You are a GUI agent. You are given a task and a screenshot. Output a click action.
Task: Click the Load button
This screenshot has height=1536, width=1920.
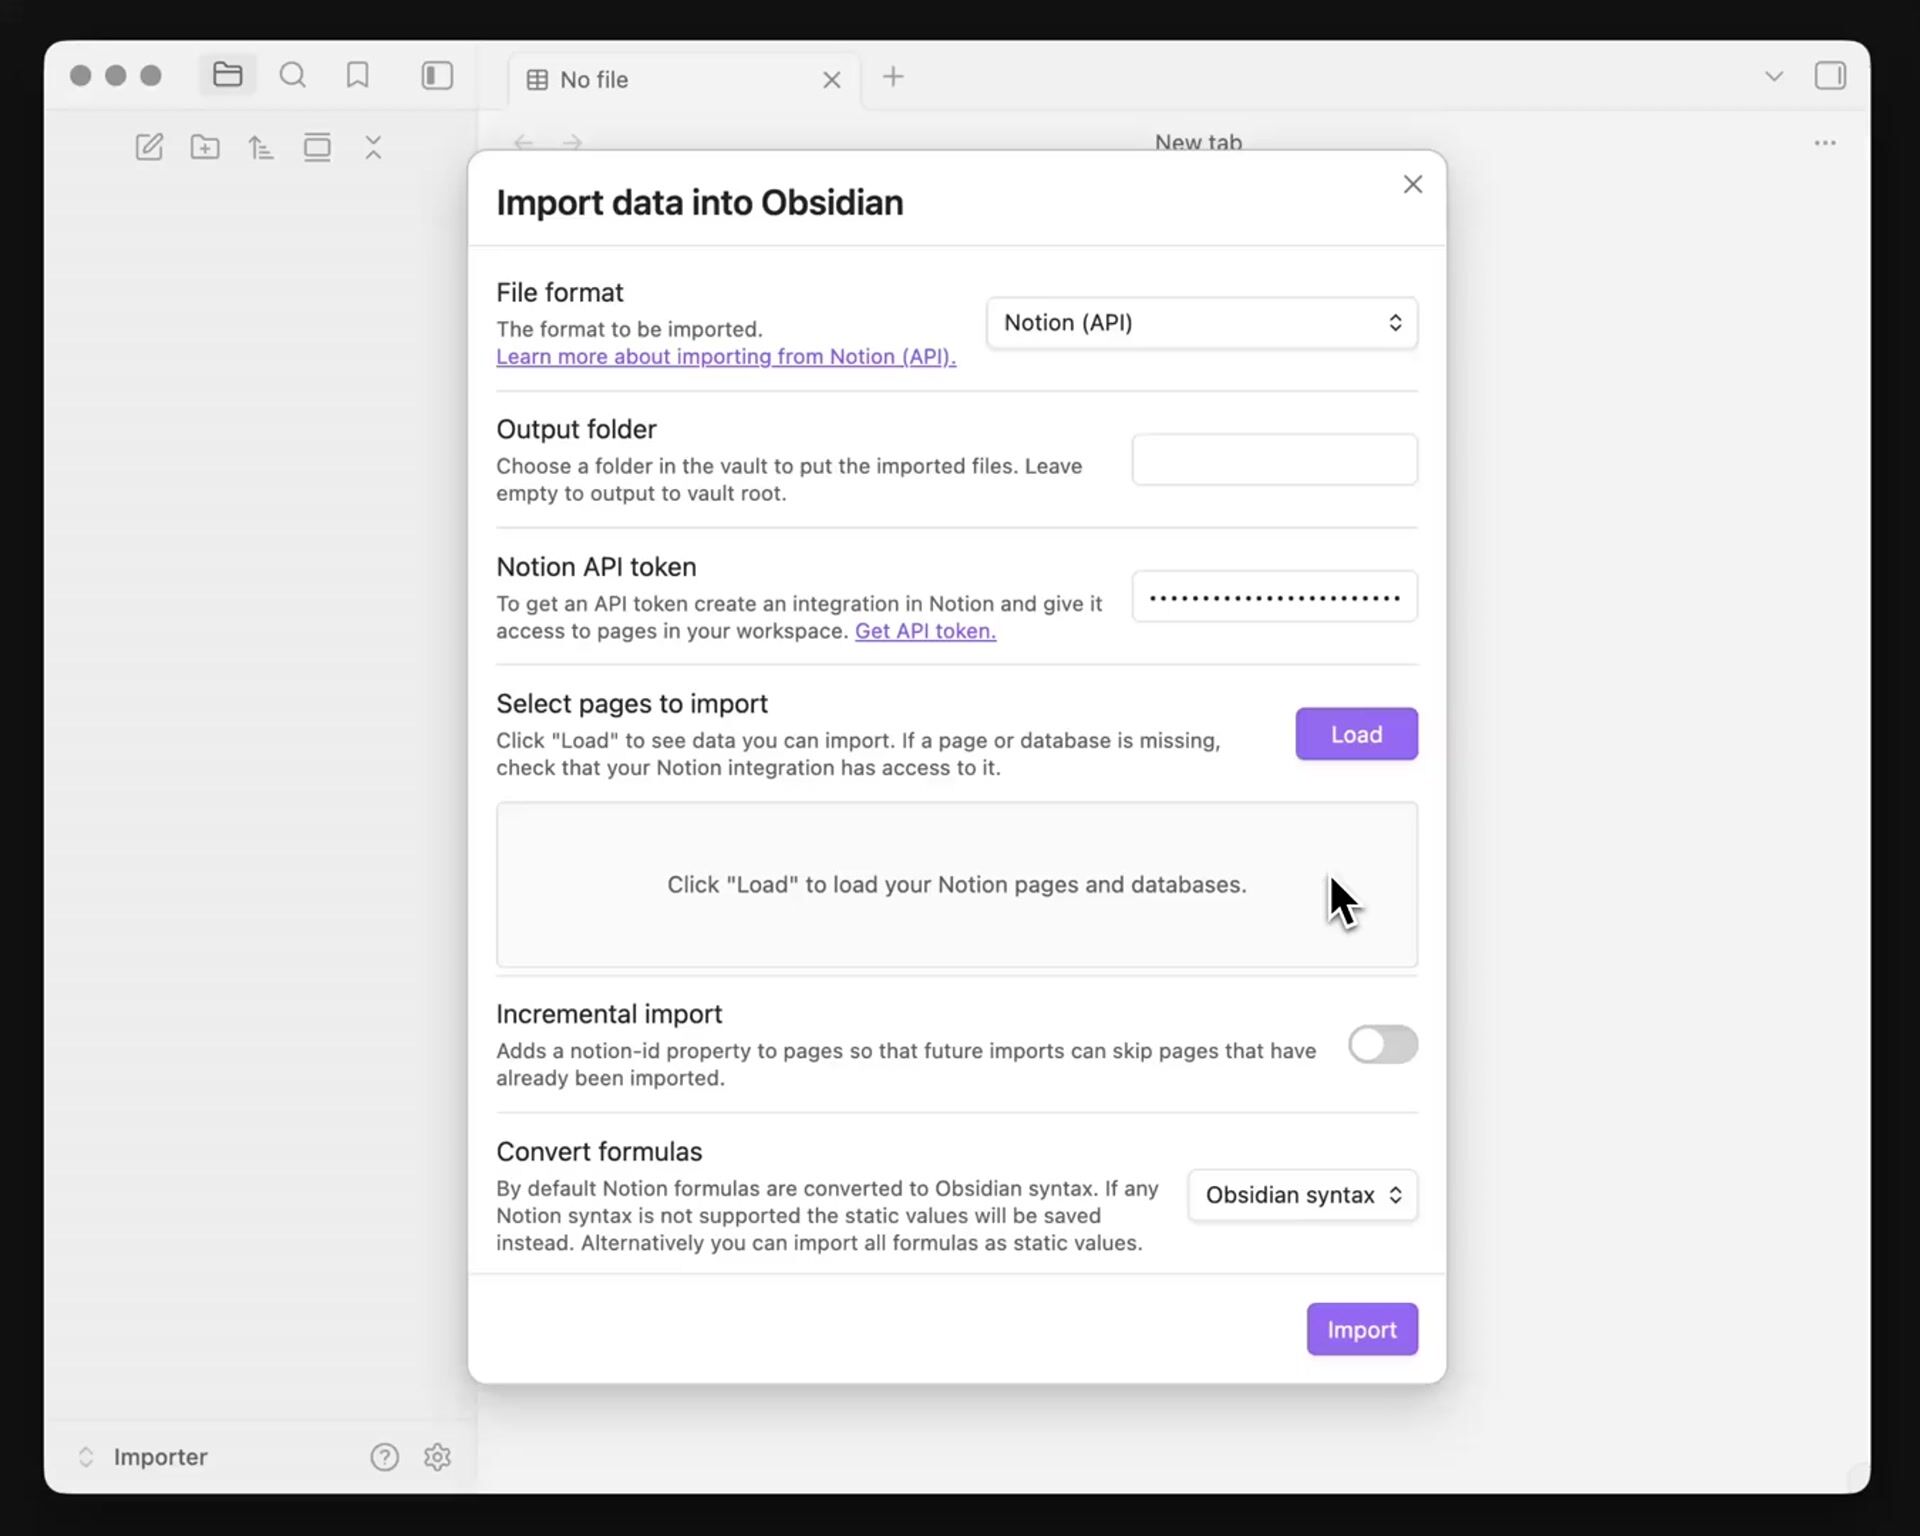[x=1355, y=734]
